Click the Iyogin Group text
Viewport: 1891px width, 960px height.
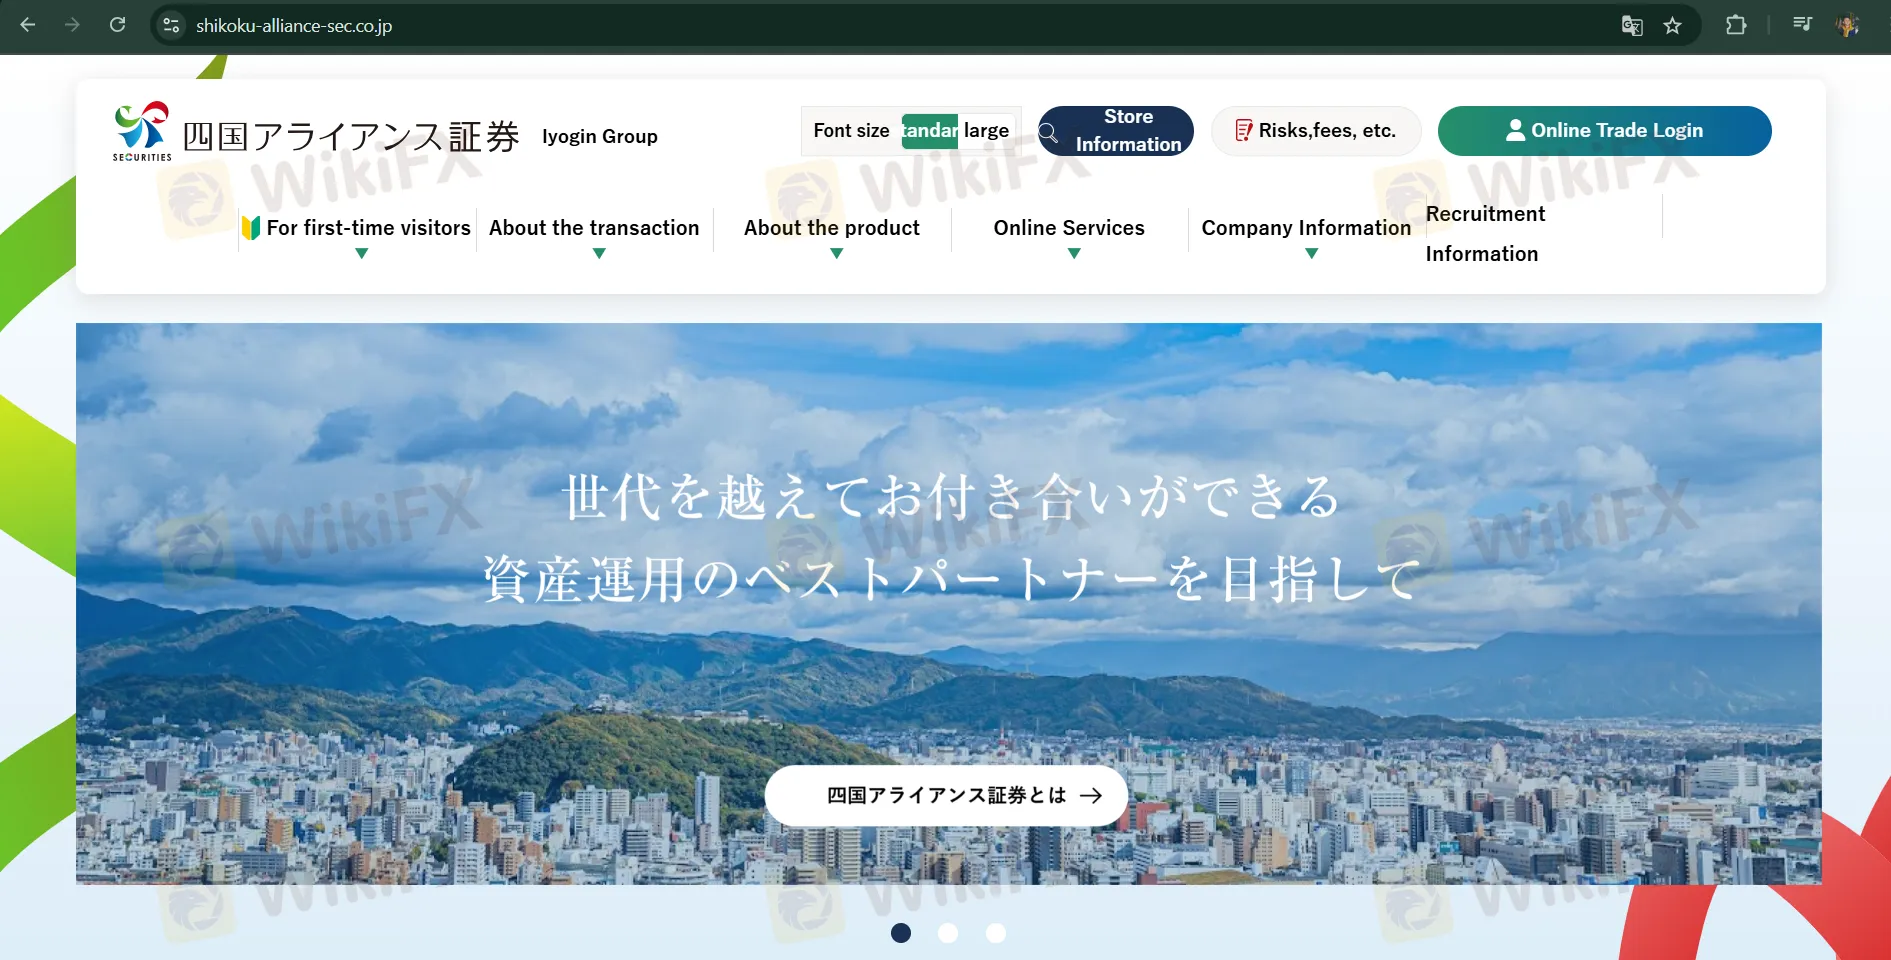[x=600, y=136]
